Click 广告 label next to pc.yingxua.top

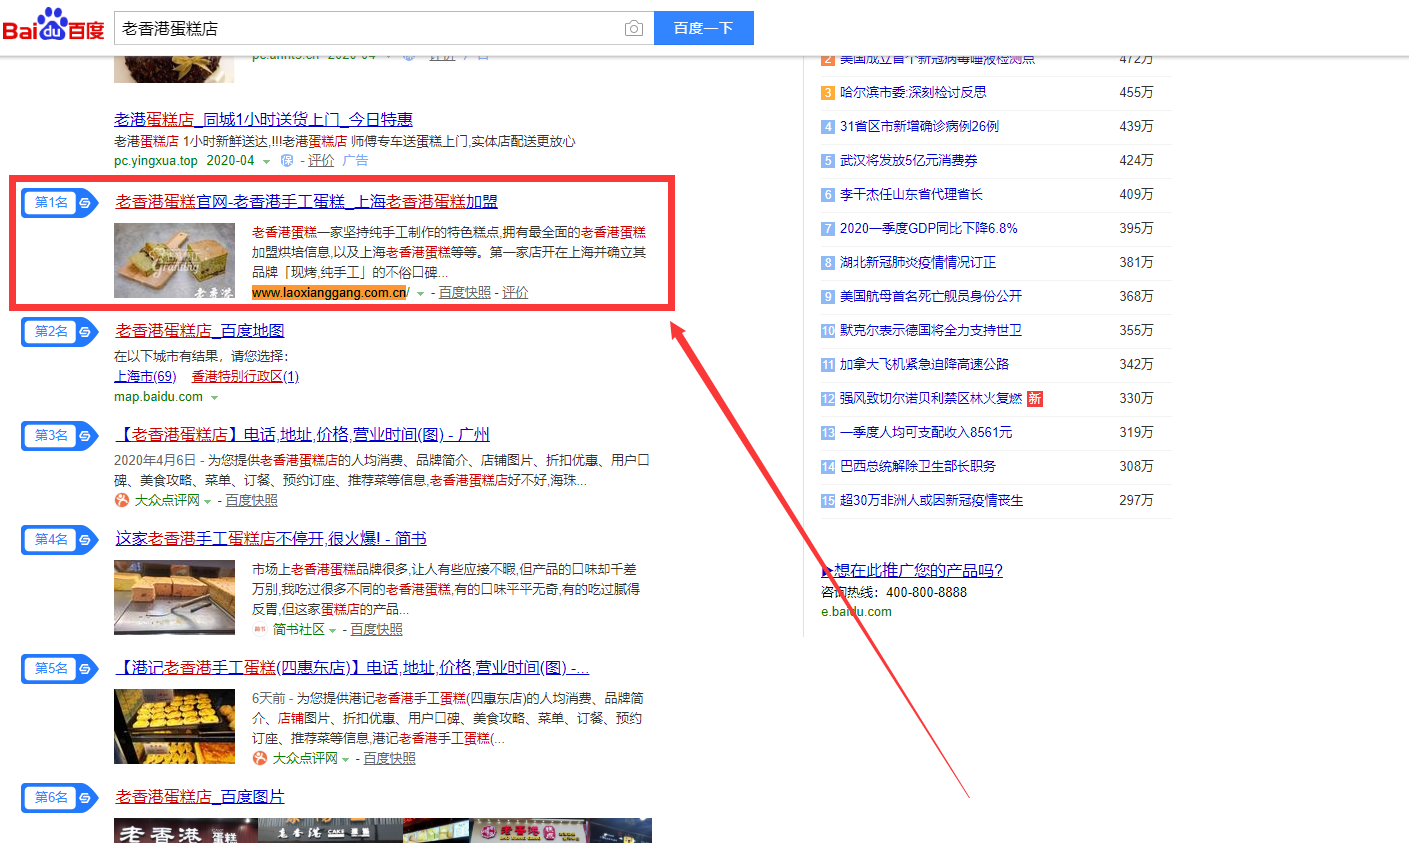355,160
